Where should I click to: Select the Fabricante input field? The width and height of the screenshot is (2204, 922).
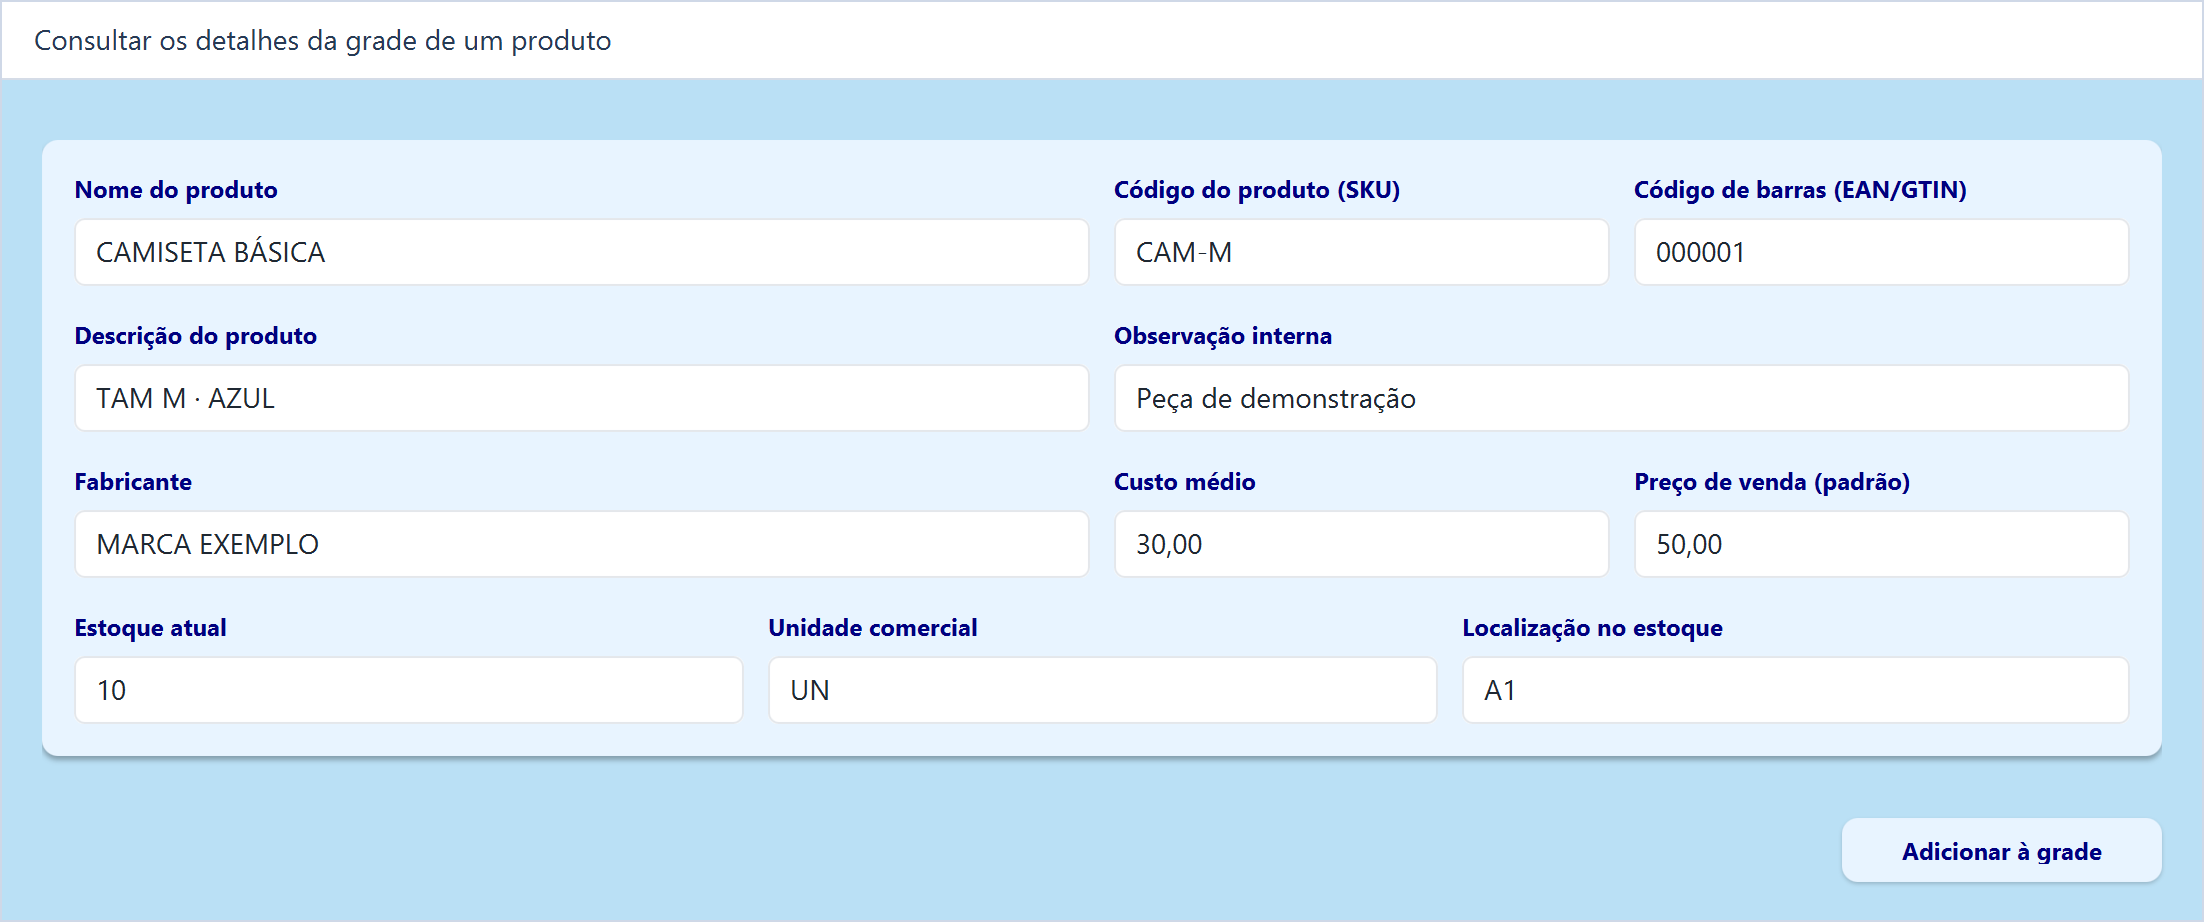click(x=581, y=544)
